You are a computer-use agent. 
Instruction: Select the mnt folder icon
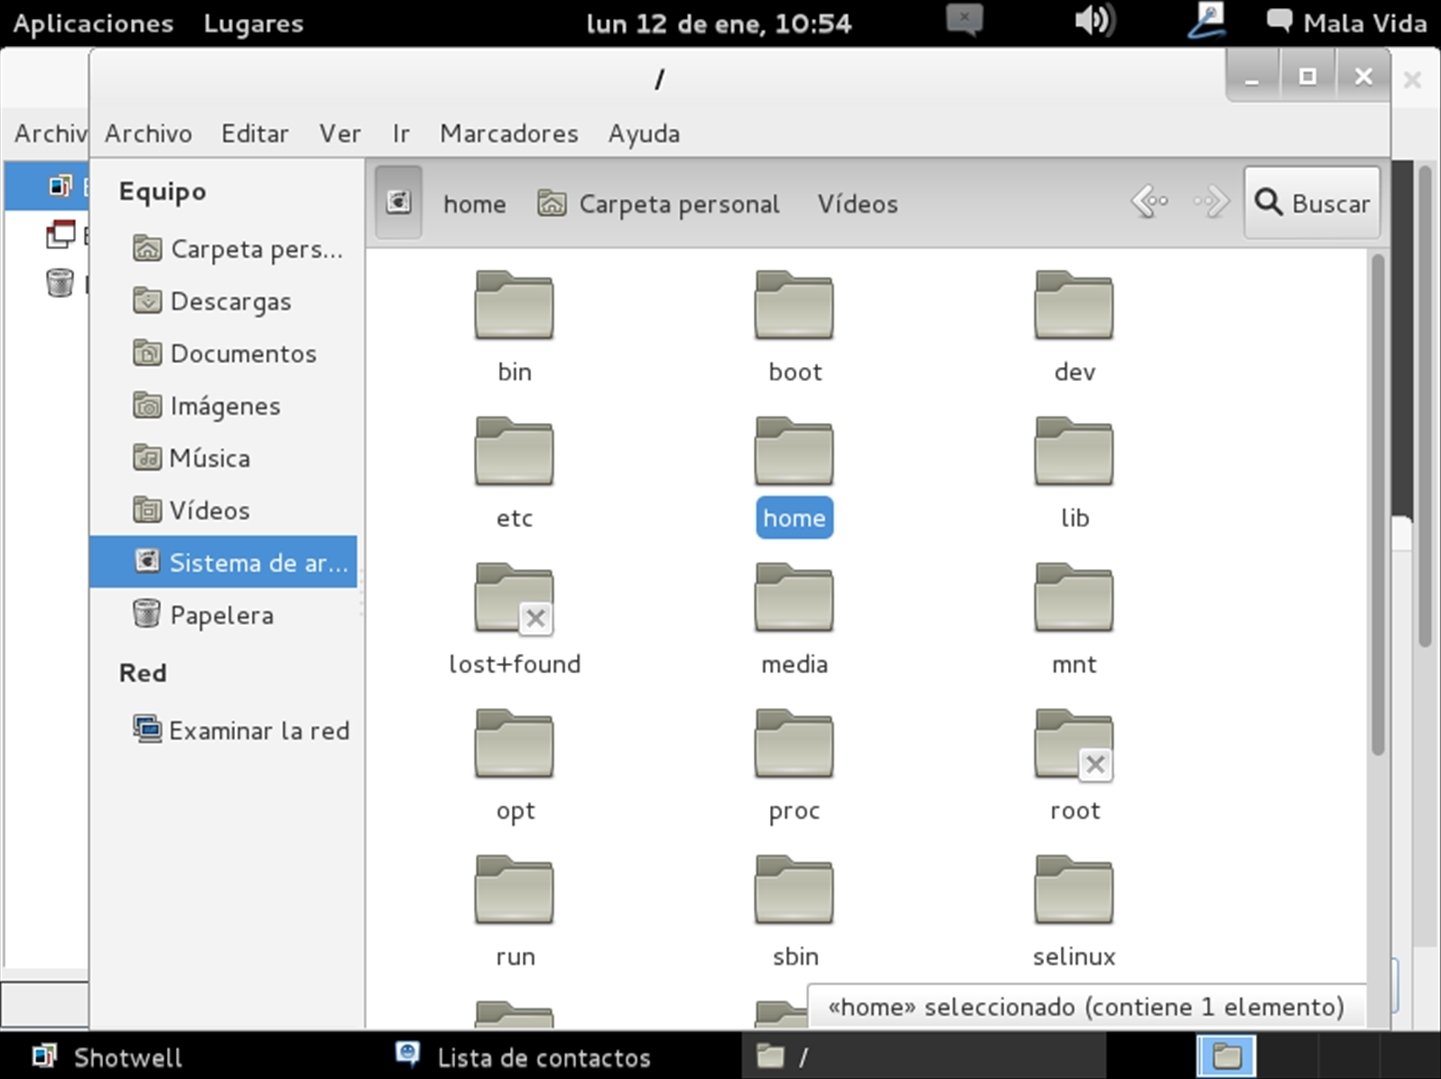(x=1074, y=598)
